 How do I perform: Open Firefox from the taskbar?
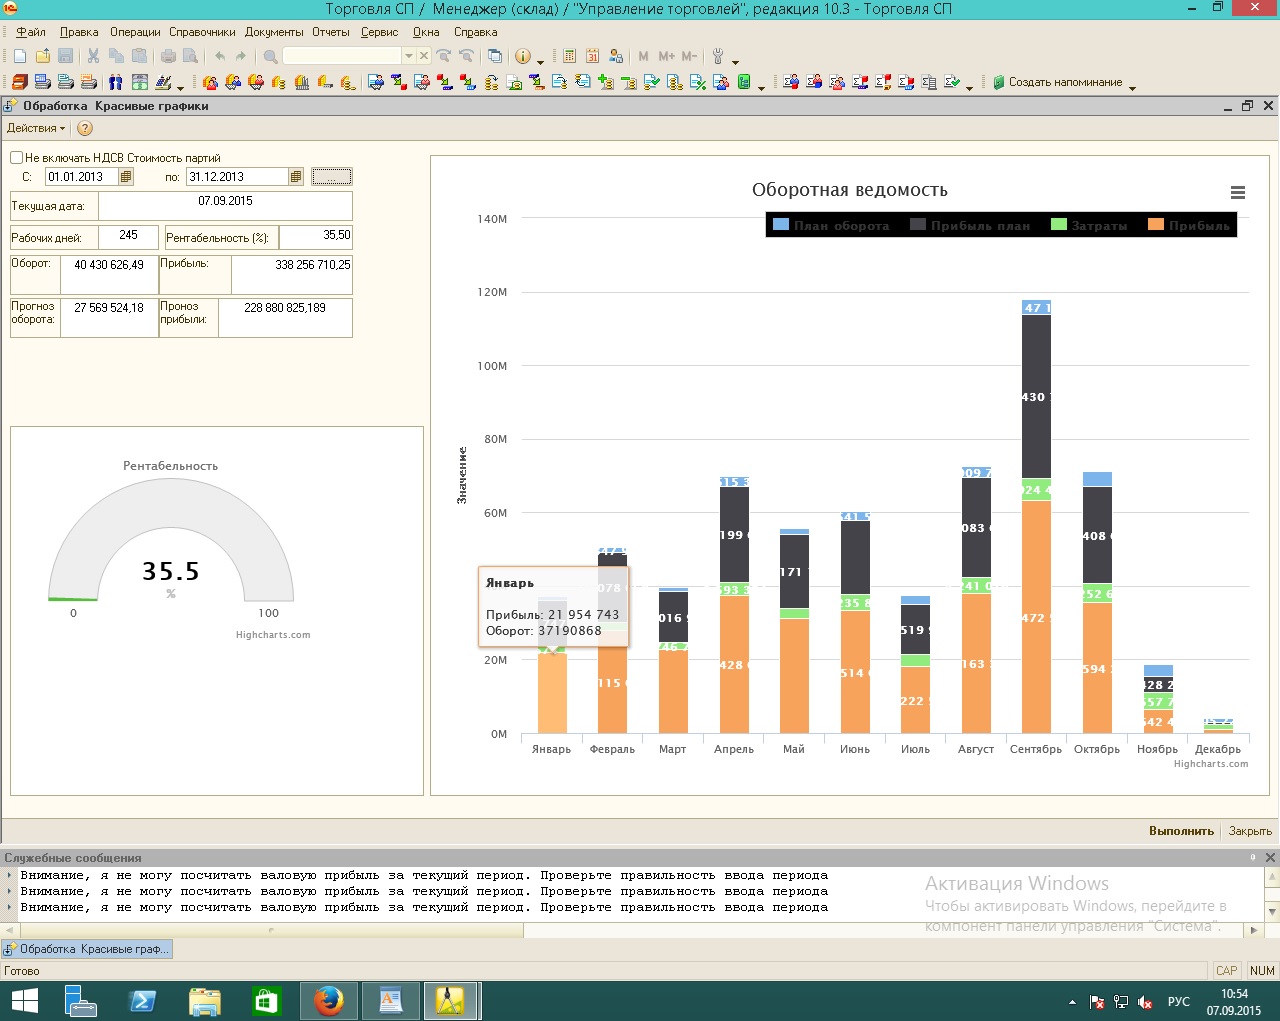coord(328,1000)
